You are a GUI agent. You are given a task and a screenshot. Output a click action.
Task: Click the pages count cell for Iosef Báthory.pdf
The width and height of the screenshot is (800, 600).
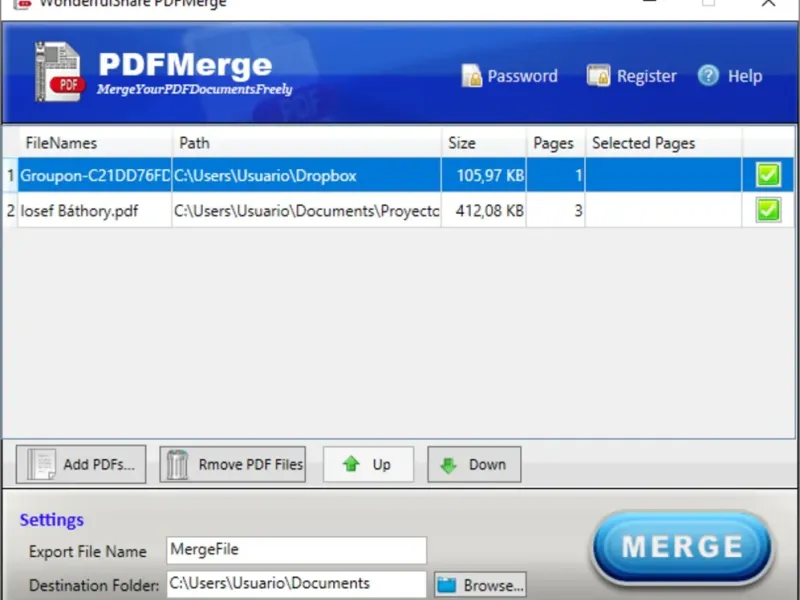click(x=556, y=211)
